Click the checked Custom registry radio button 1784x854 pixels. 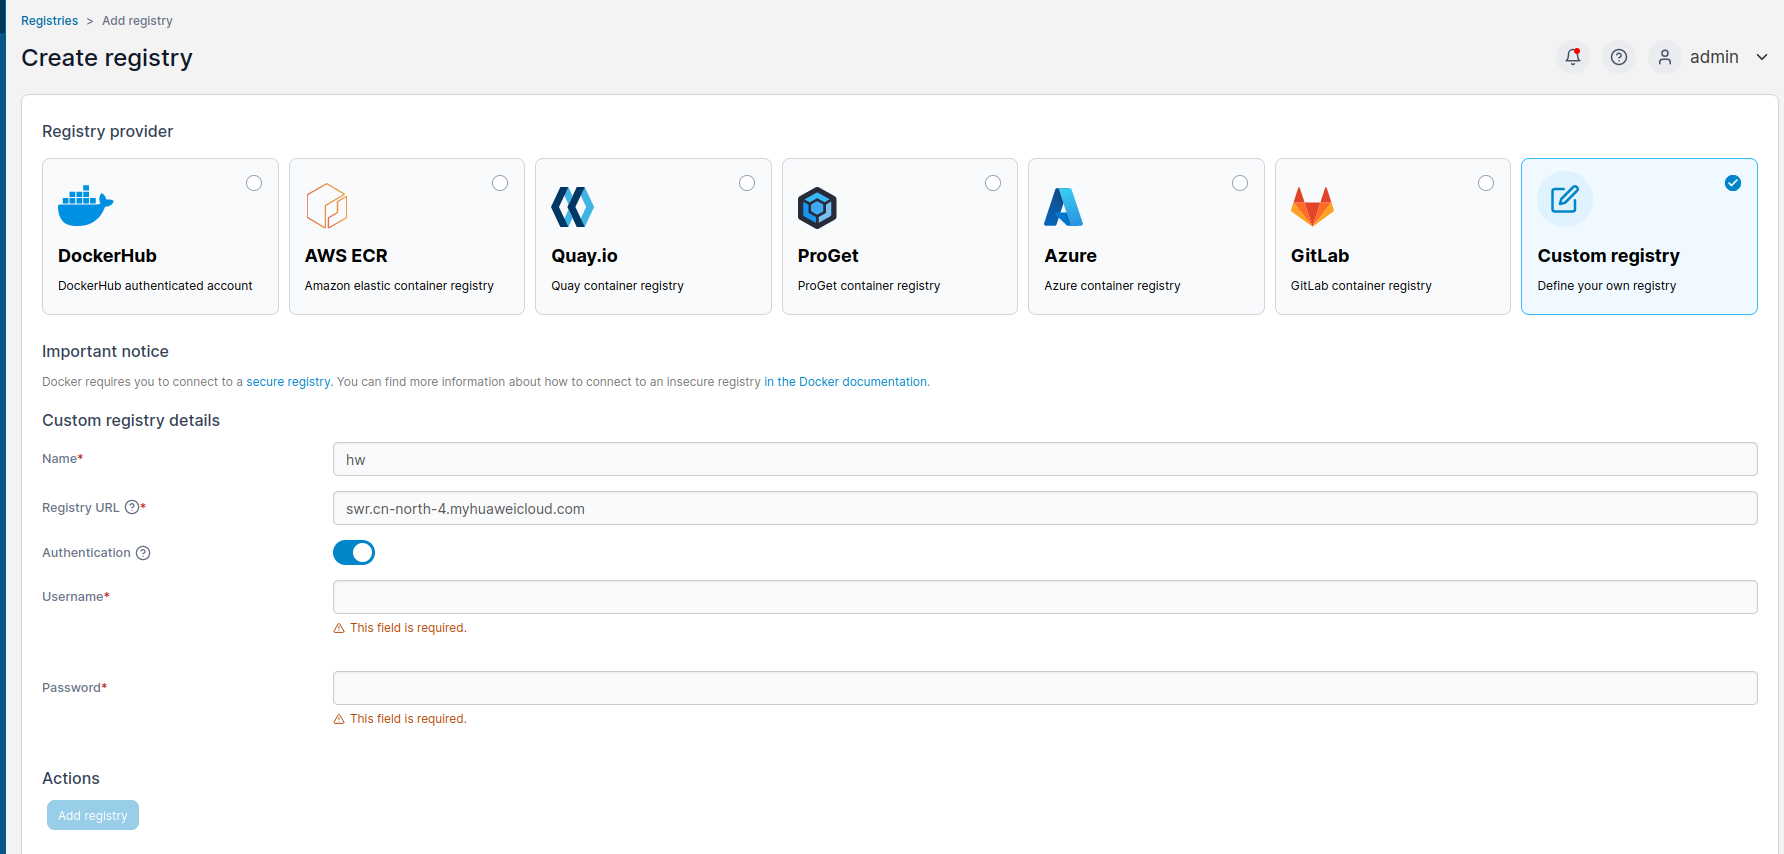[1733, 183]
